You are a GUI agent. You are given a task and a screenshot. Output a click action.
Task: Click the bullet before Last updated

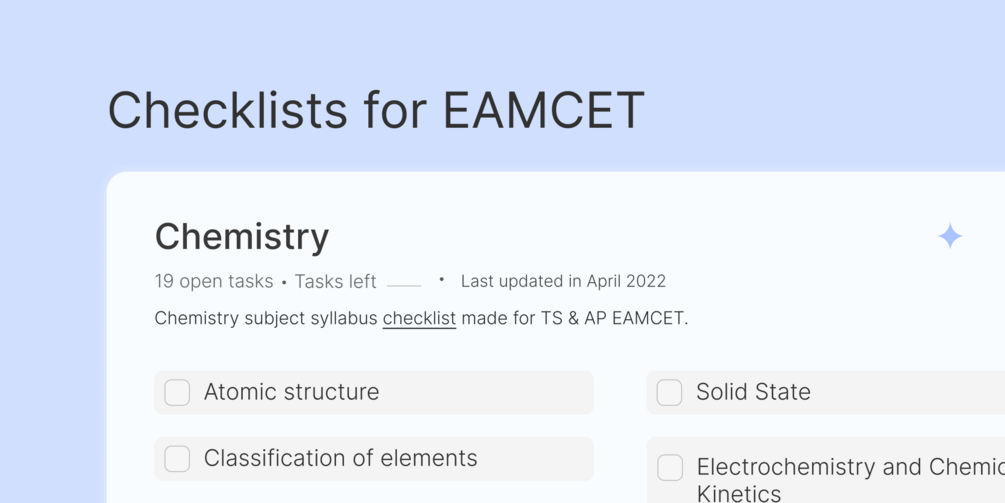click(x=441, y=280)
